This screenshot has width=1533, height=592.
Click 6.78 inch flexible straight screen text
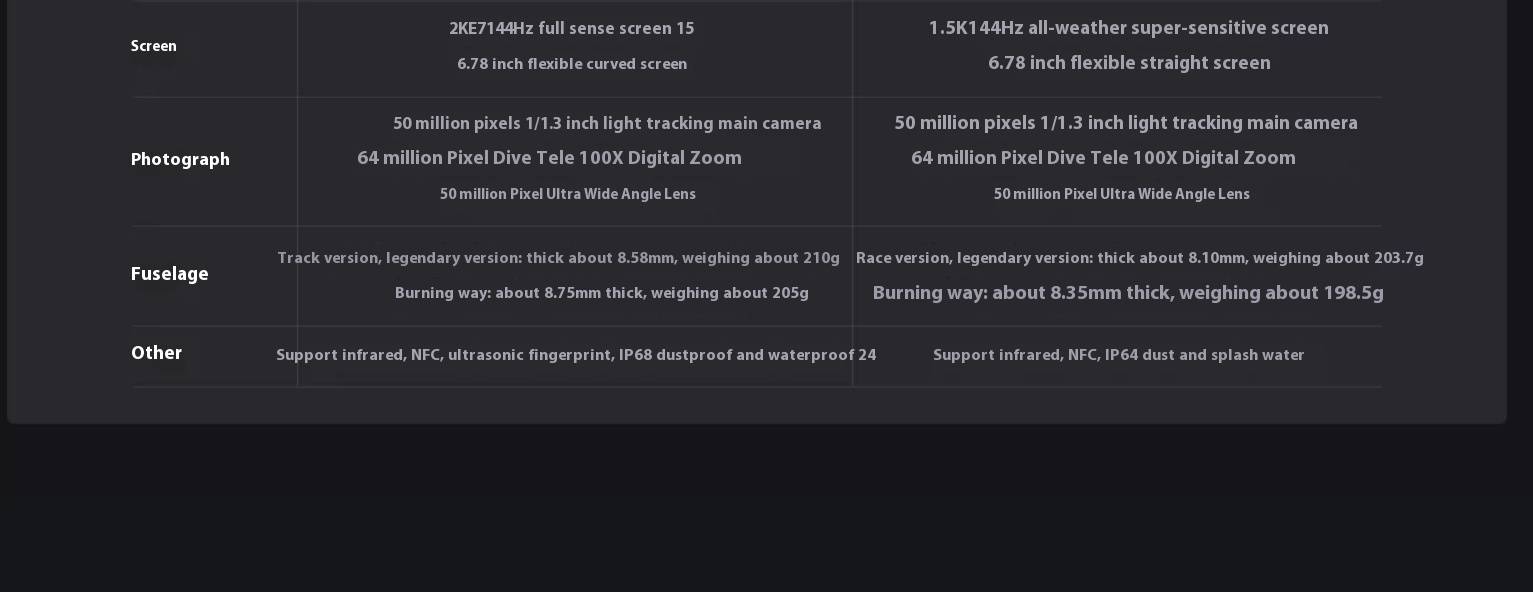coord(1129,63)
